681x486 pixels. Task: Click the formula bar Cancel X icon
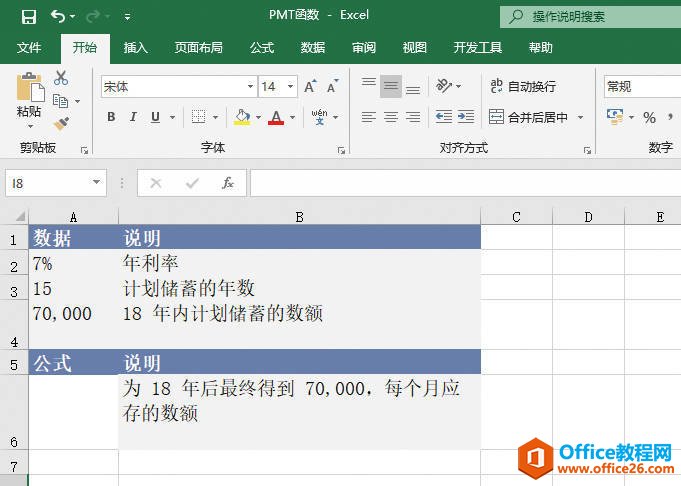point(155,183)
